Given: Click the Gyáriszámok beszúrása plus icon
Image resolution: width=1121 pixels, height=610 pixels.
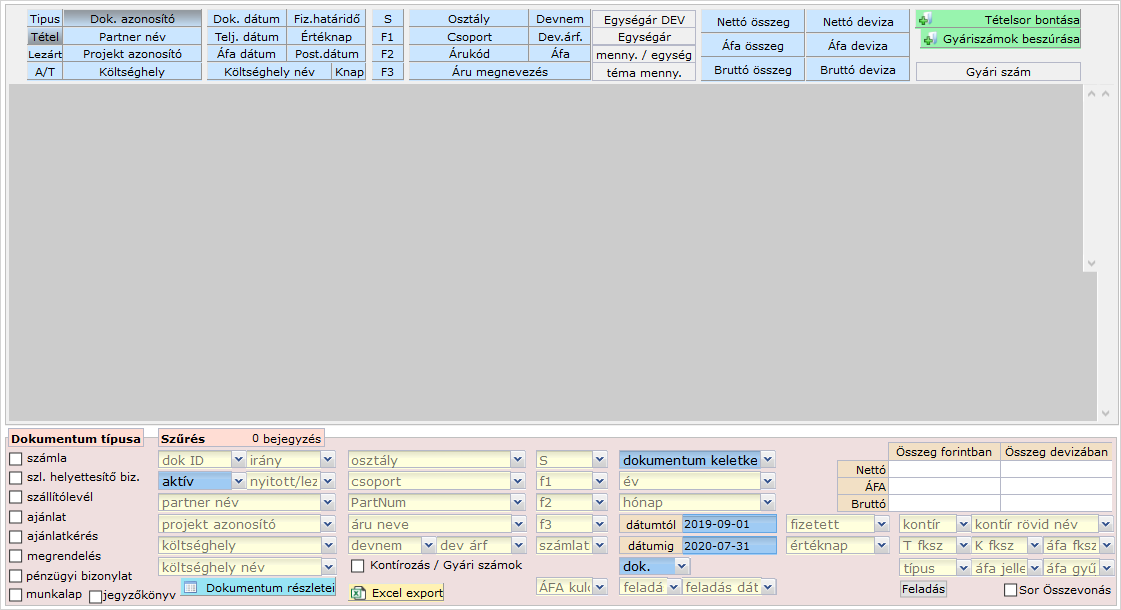Looking at the screenshot, I should pos(930,39).
